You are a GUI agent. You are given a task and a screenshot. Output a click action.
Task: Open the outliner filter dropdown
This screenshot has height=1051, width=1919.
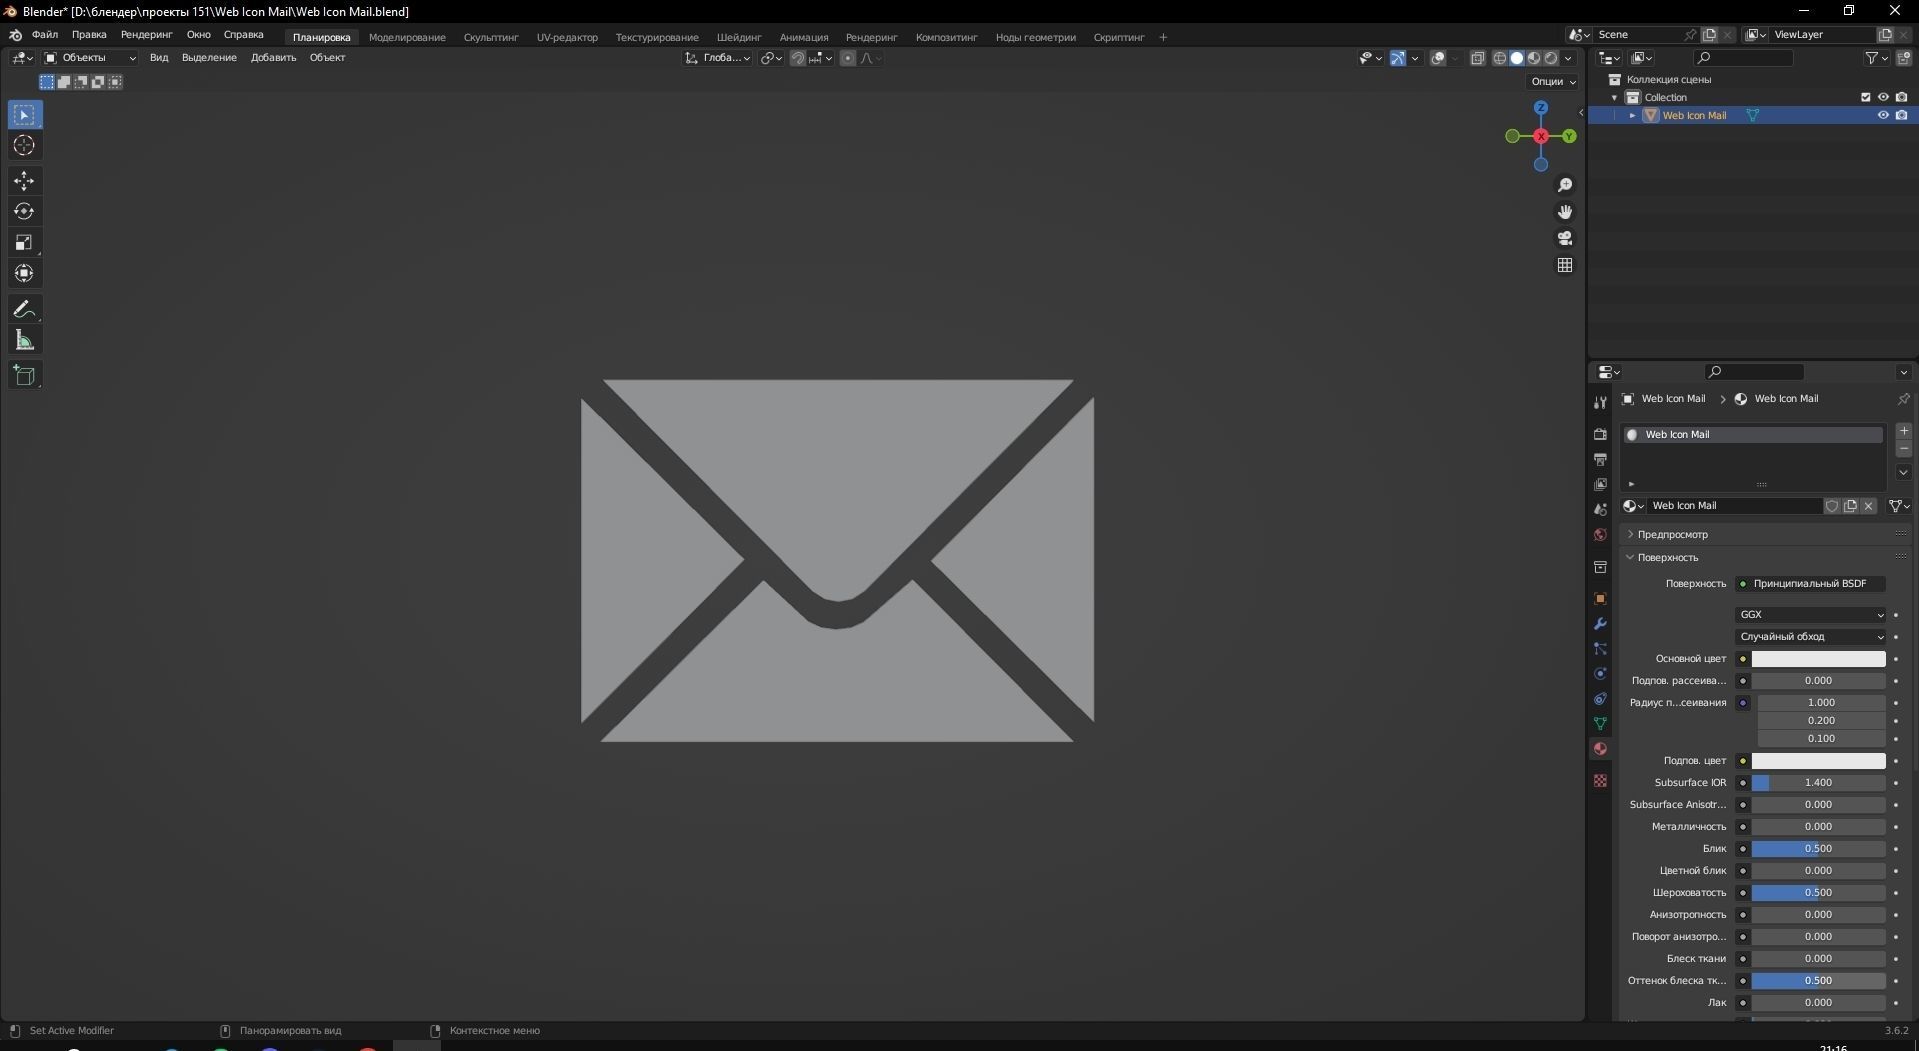[1876, 58]
